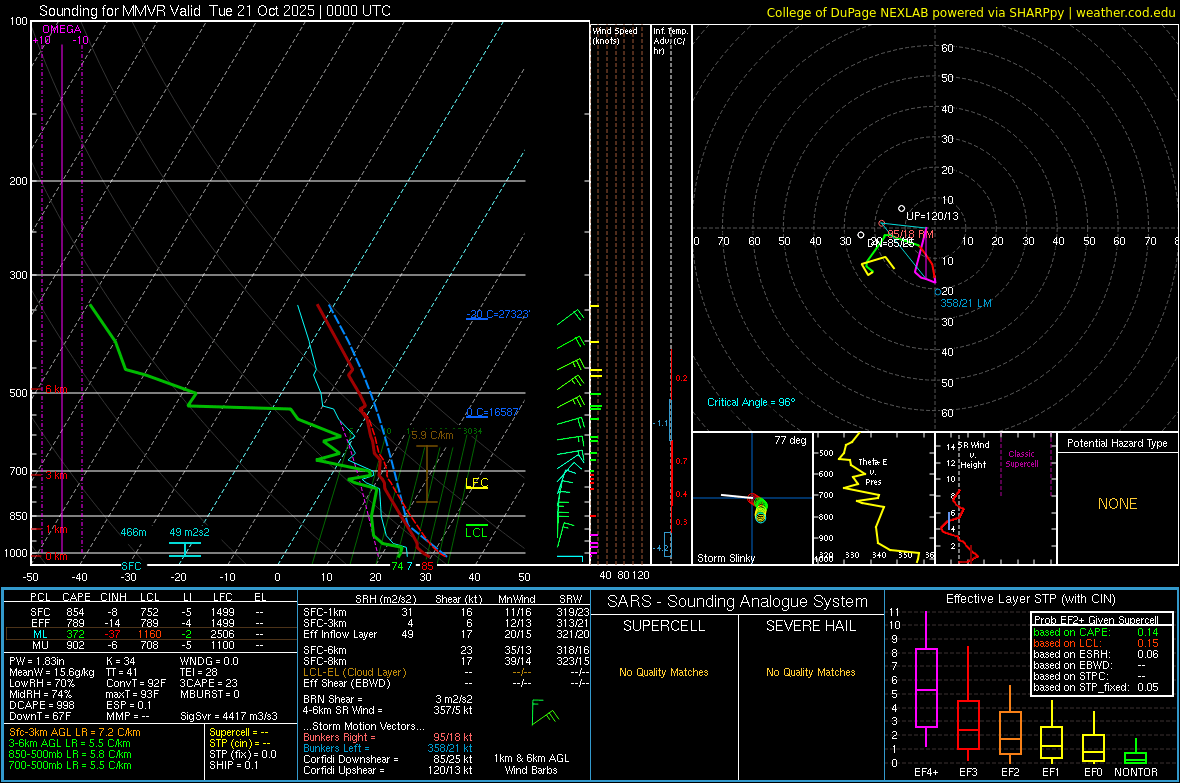Click '850-500mb LR = 5.8 C/km'
Viewport: 1180px width, 783px height.
pos(70,754)
